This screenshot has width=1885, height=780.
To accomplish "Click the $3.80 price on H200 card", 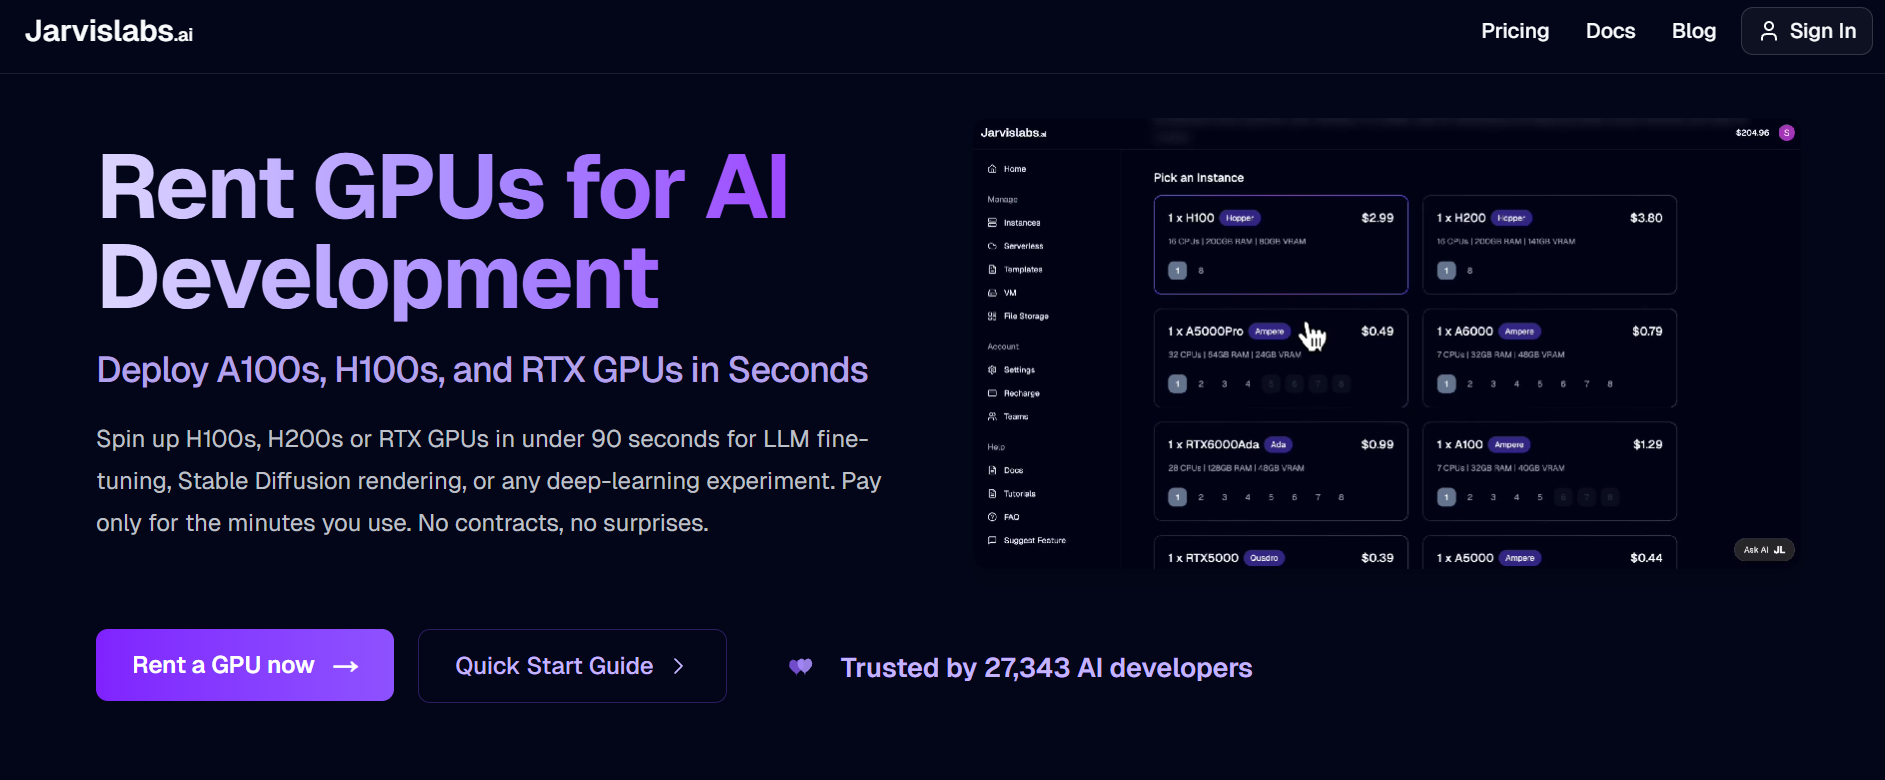I will [x=1646, y=218].
